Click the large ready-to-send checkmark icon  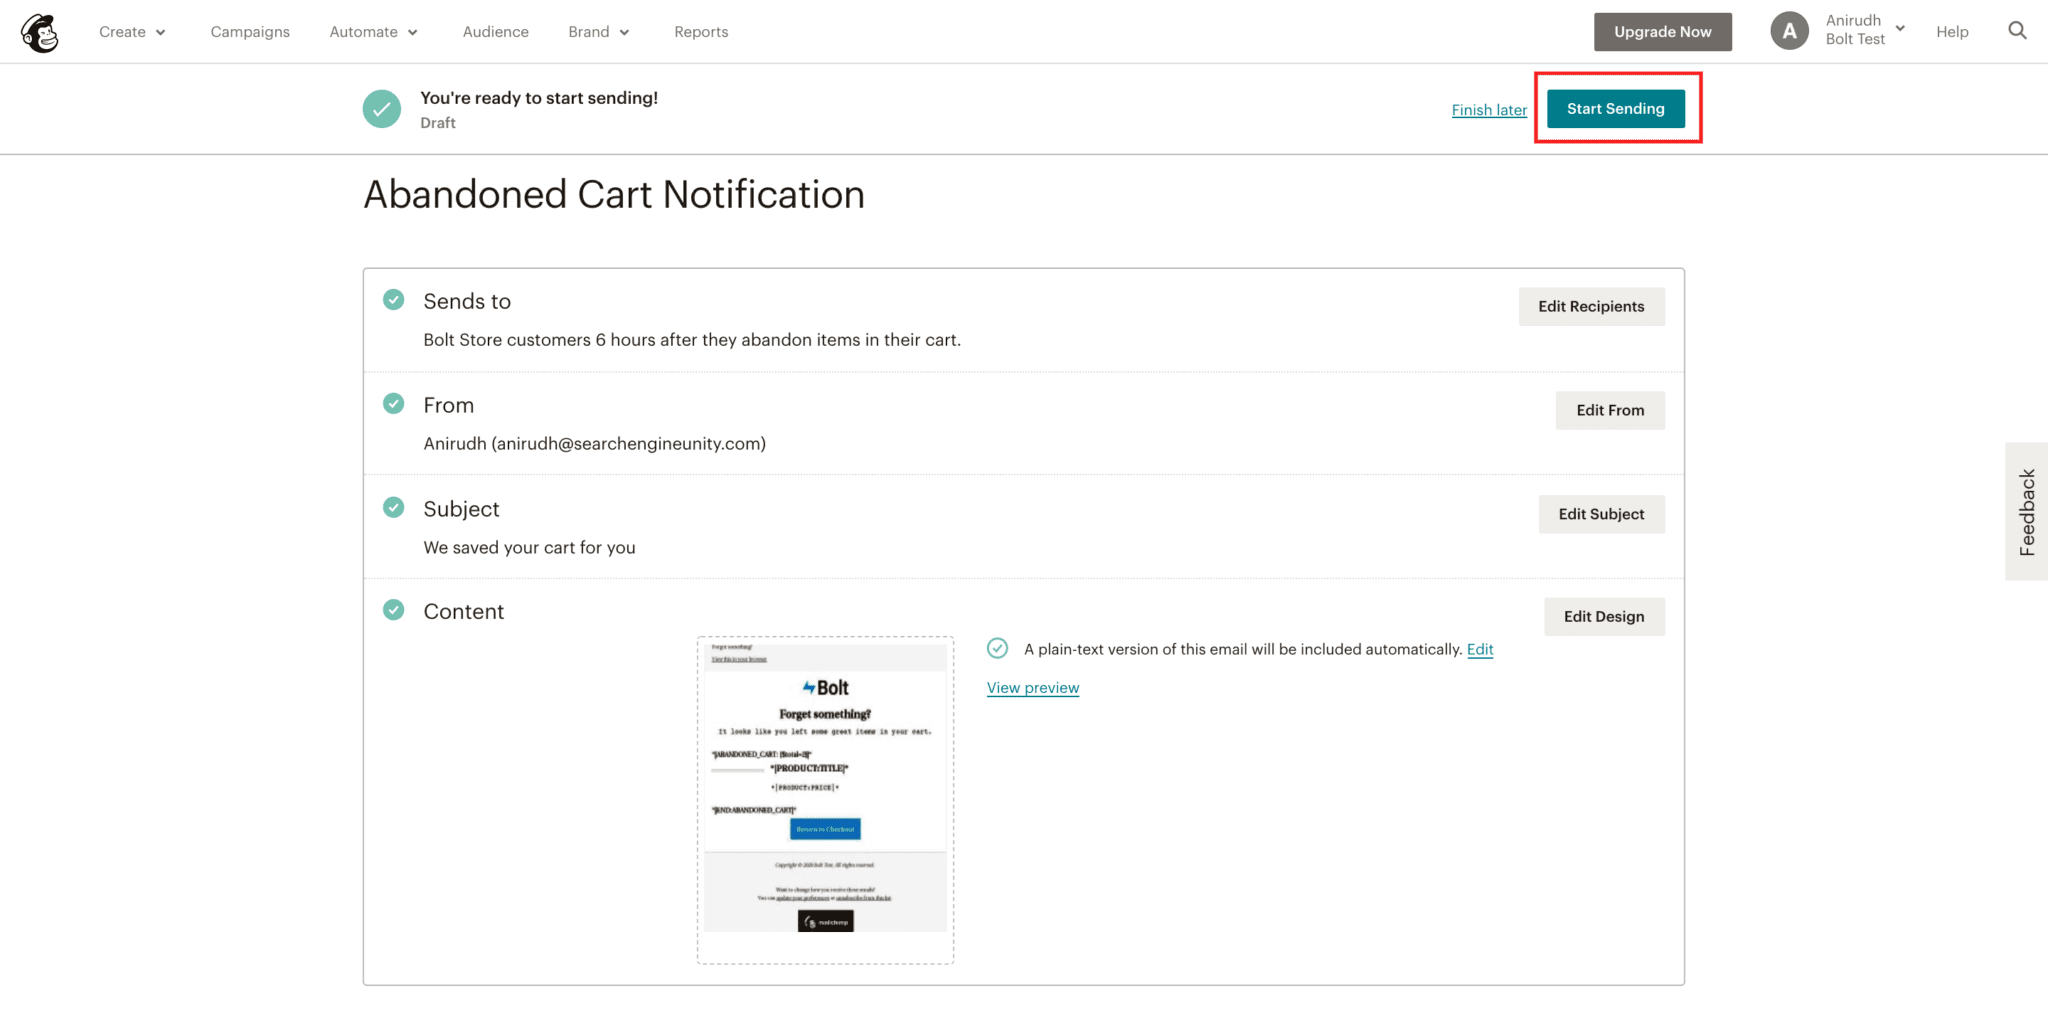(382, 109)
